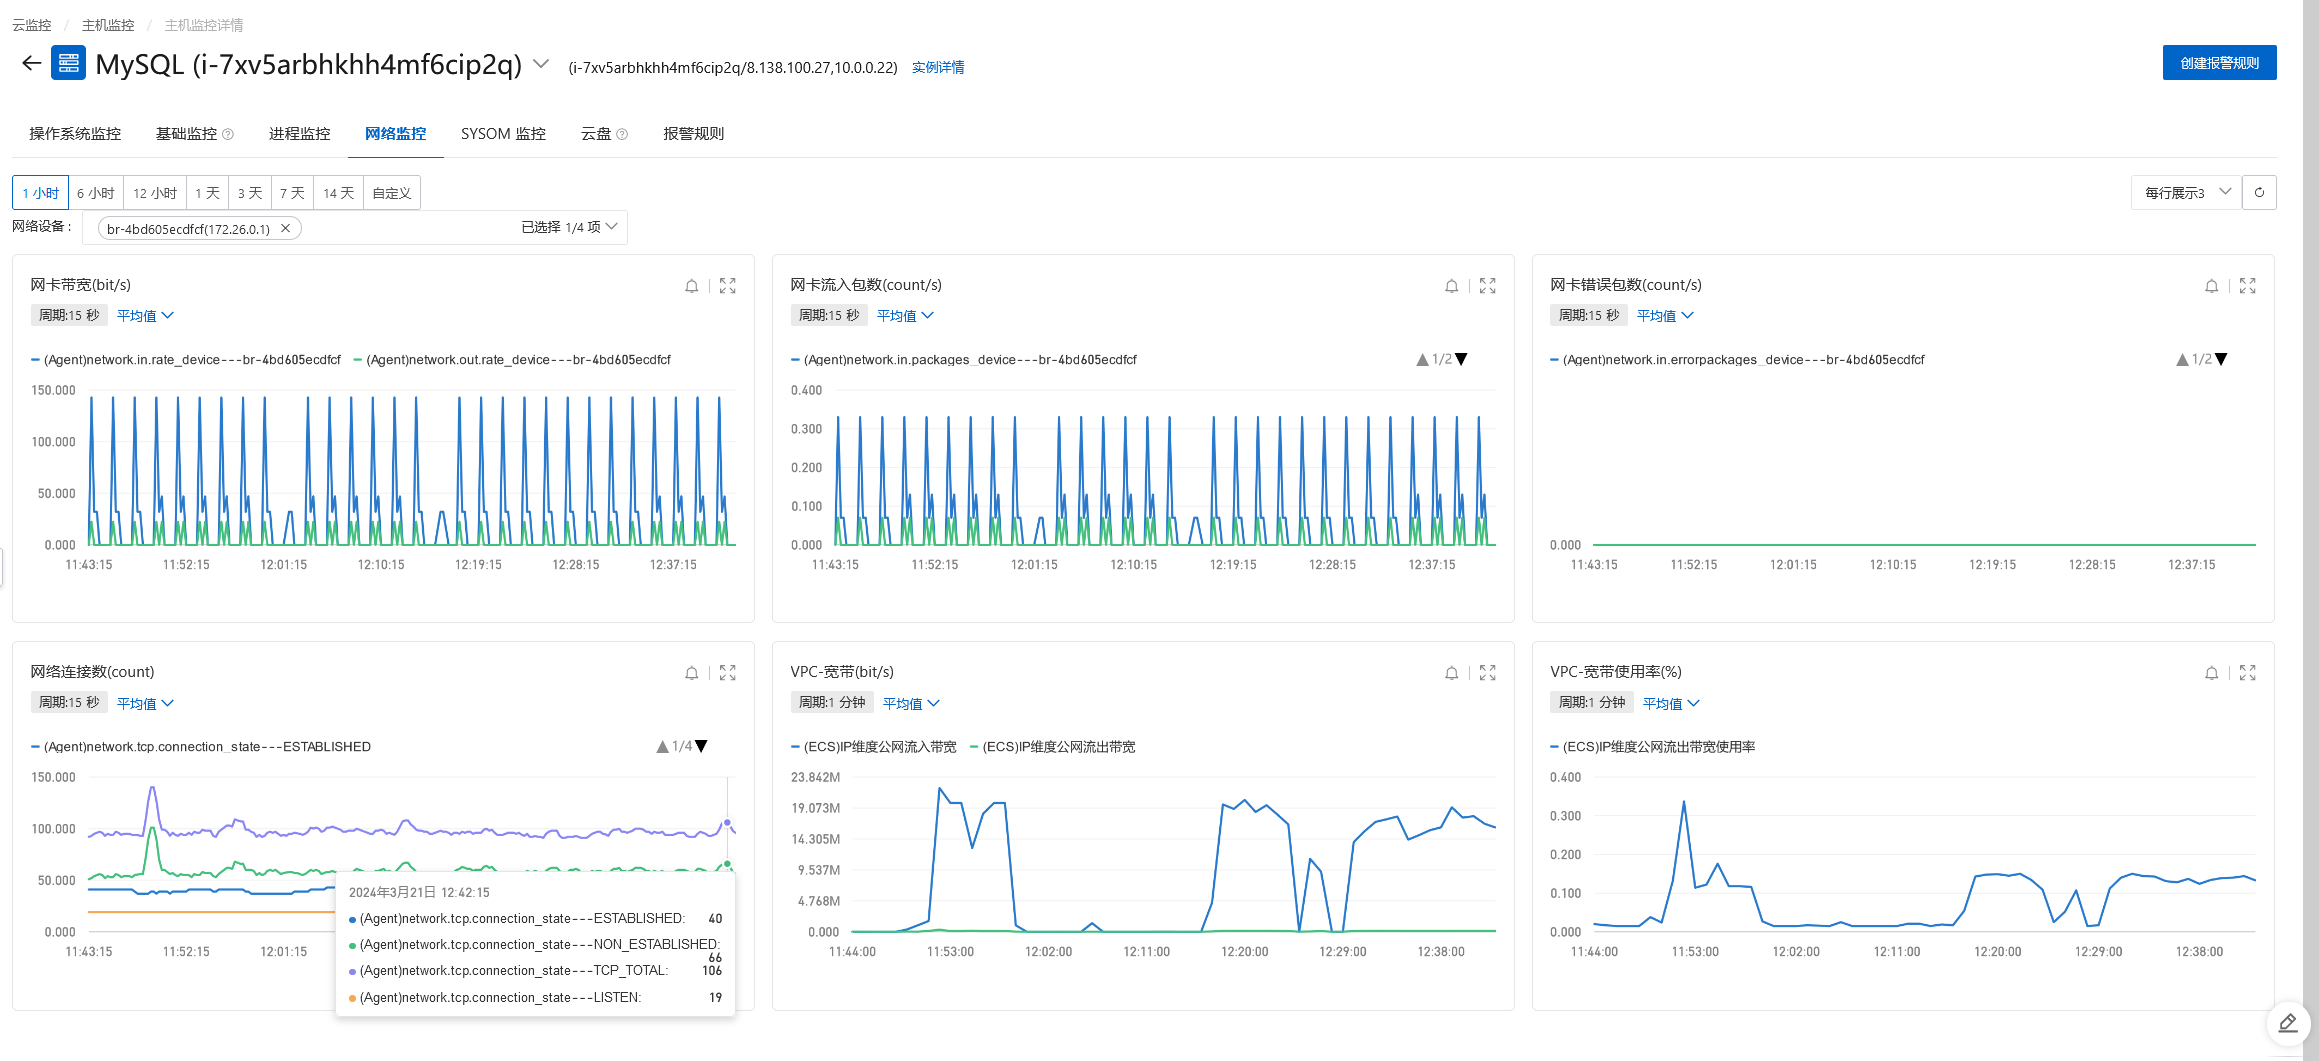Expand VPC-宽带使用率 chart to fullscreen
The image size is (2319, 1061).
pyautogui.click(x=2247, y=673)
